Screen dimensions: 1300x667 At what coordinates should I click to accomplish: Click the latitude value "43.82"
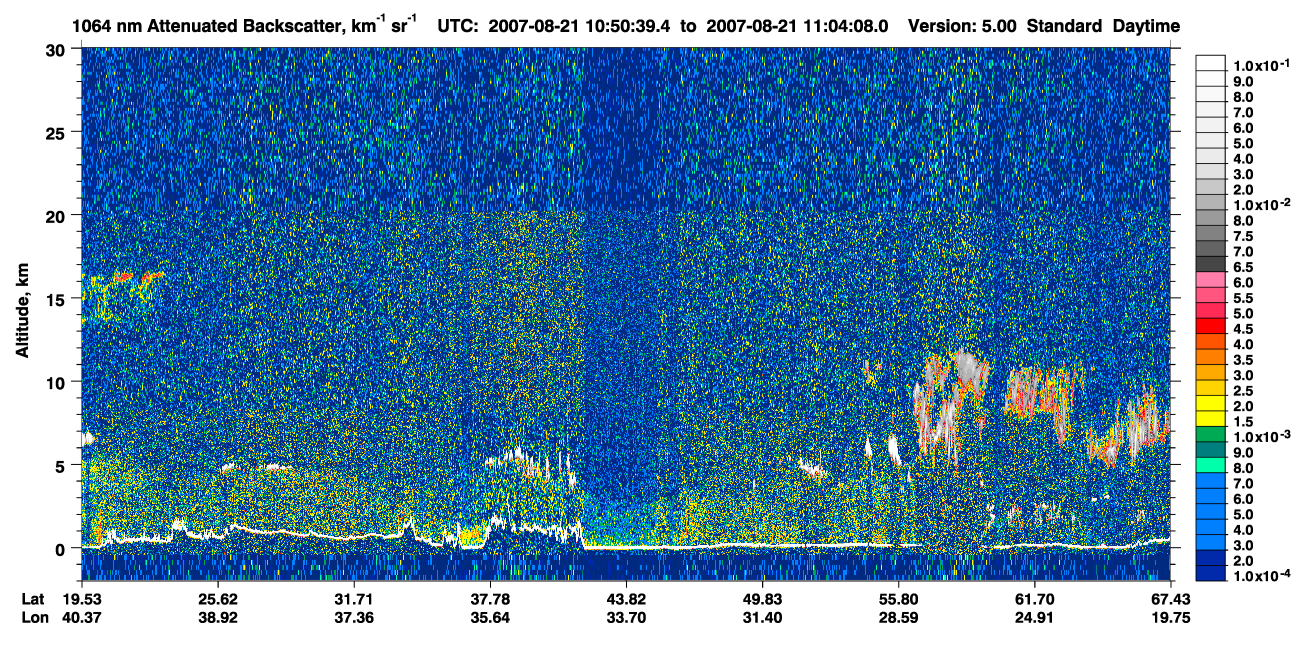click(x=626, y=599)
